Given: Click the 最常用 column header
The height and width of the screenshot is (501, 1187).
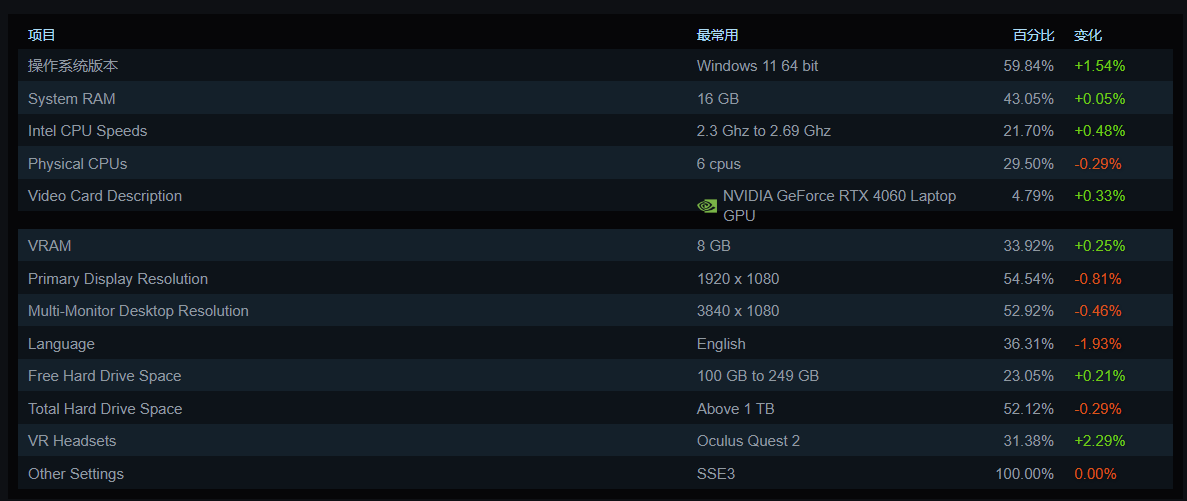Looking at the screenshot, I should click(717, 35).
